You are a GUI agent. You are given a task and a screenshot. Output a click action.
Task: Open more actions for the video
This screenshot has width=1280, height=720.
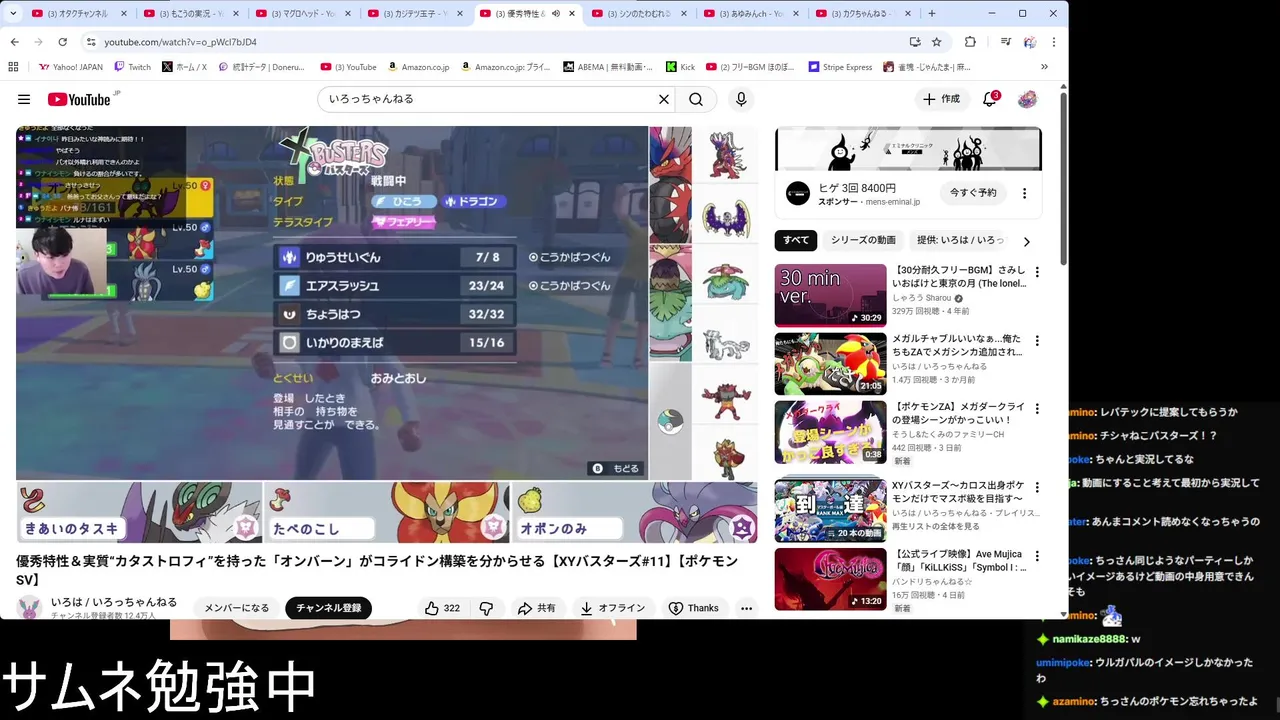746,608
